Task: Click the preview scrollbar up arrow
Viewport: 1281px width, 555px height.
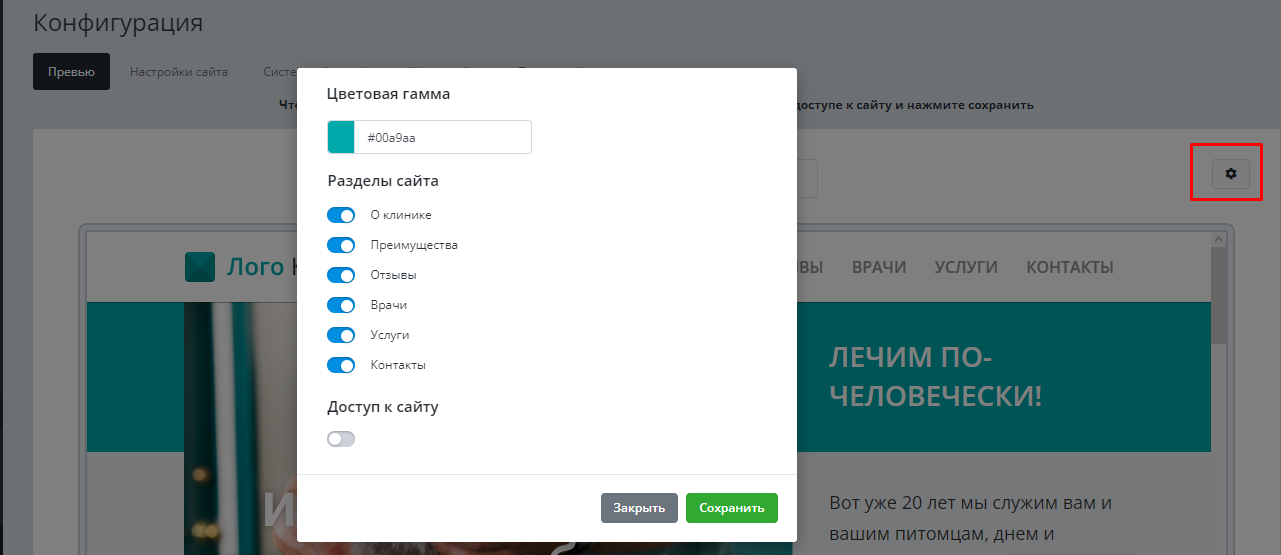Action: (1218, 240)
